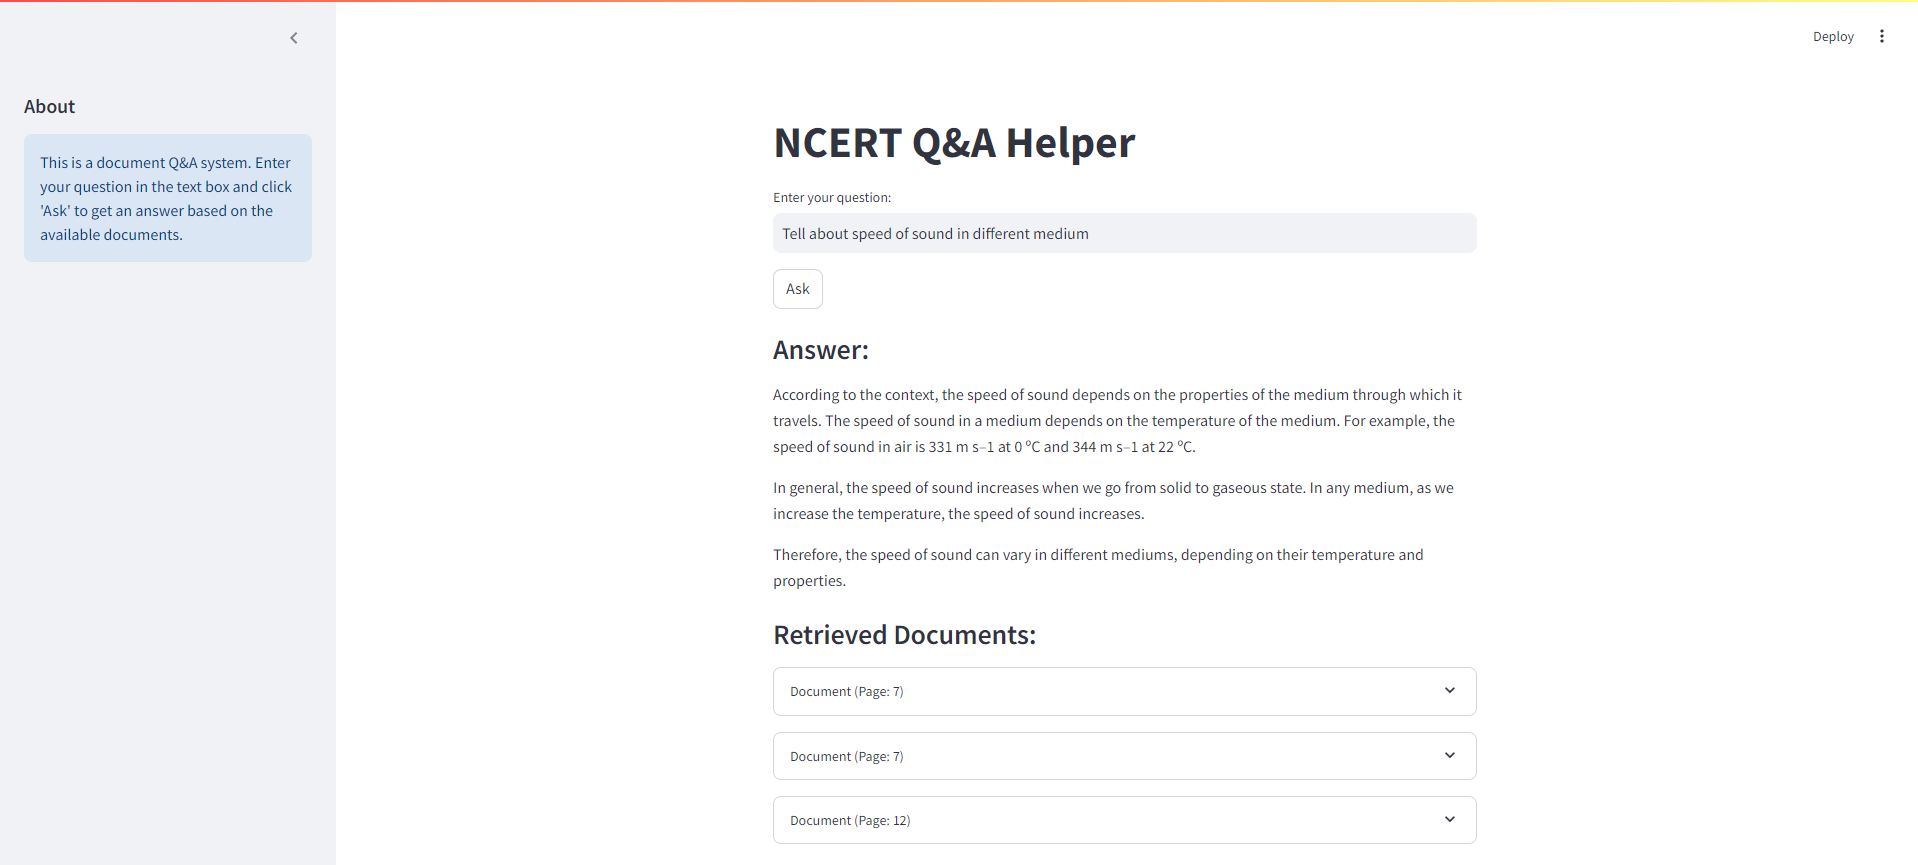Open the three-dot main menu
Viewport: 1918px width, 865px height.
click(x=1881, y=36)
